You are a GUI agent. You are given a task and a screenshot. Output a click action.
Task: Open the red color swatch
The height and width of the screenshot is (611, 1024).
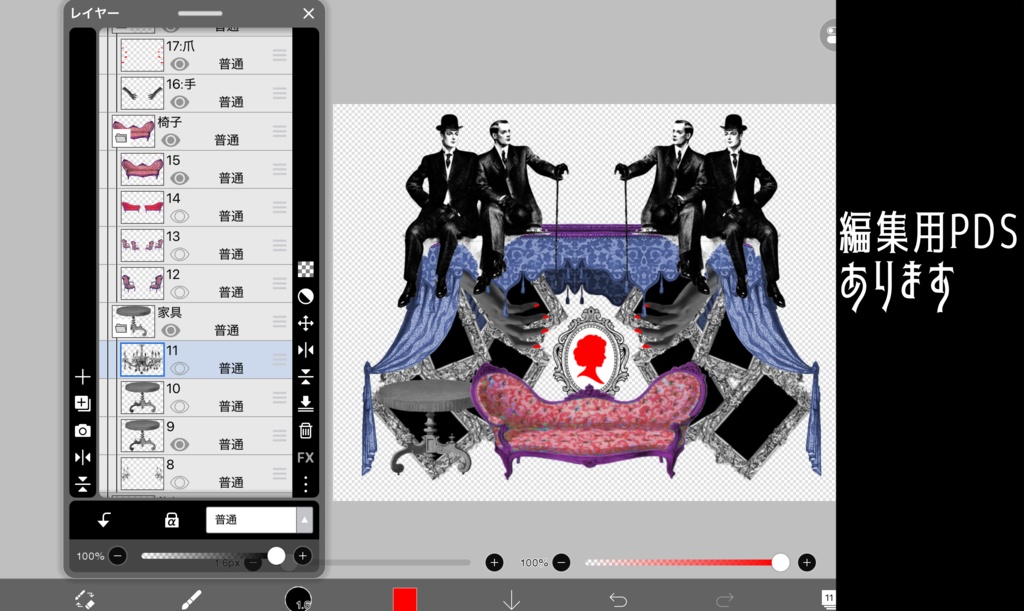(405, 599)
